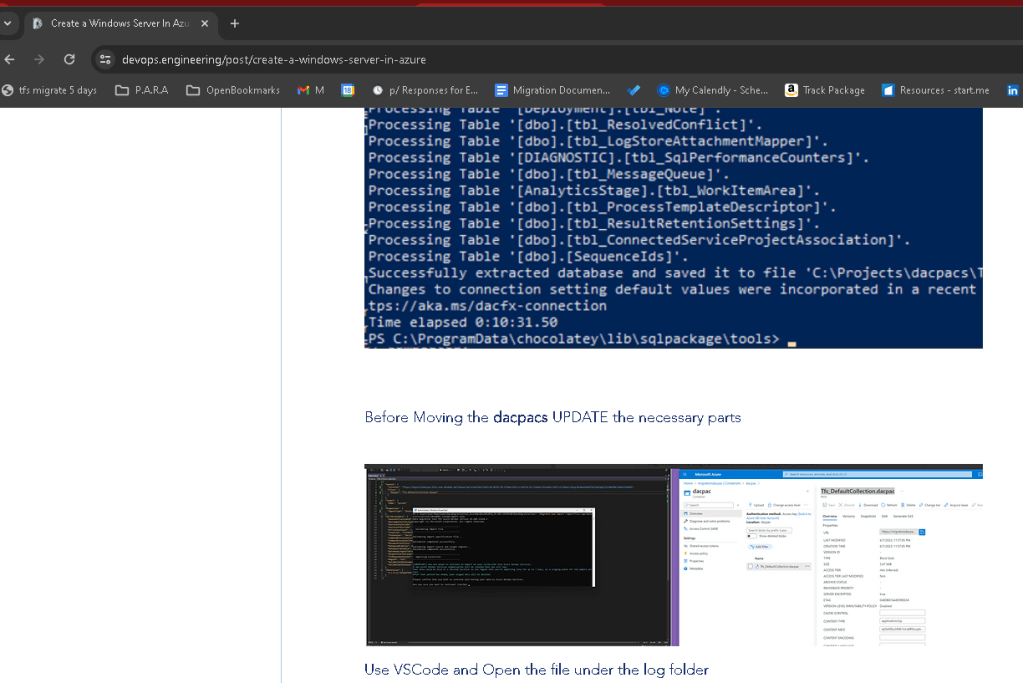Viewport: 1023px width, 683px height.
Task: Click '[dbo].[tbl_LogStoreAttachmentMapper]' processing line
Action: point(598,142)
